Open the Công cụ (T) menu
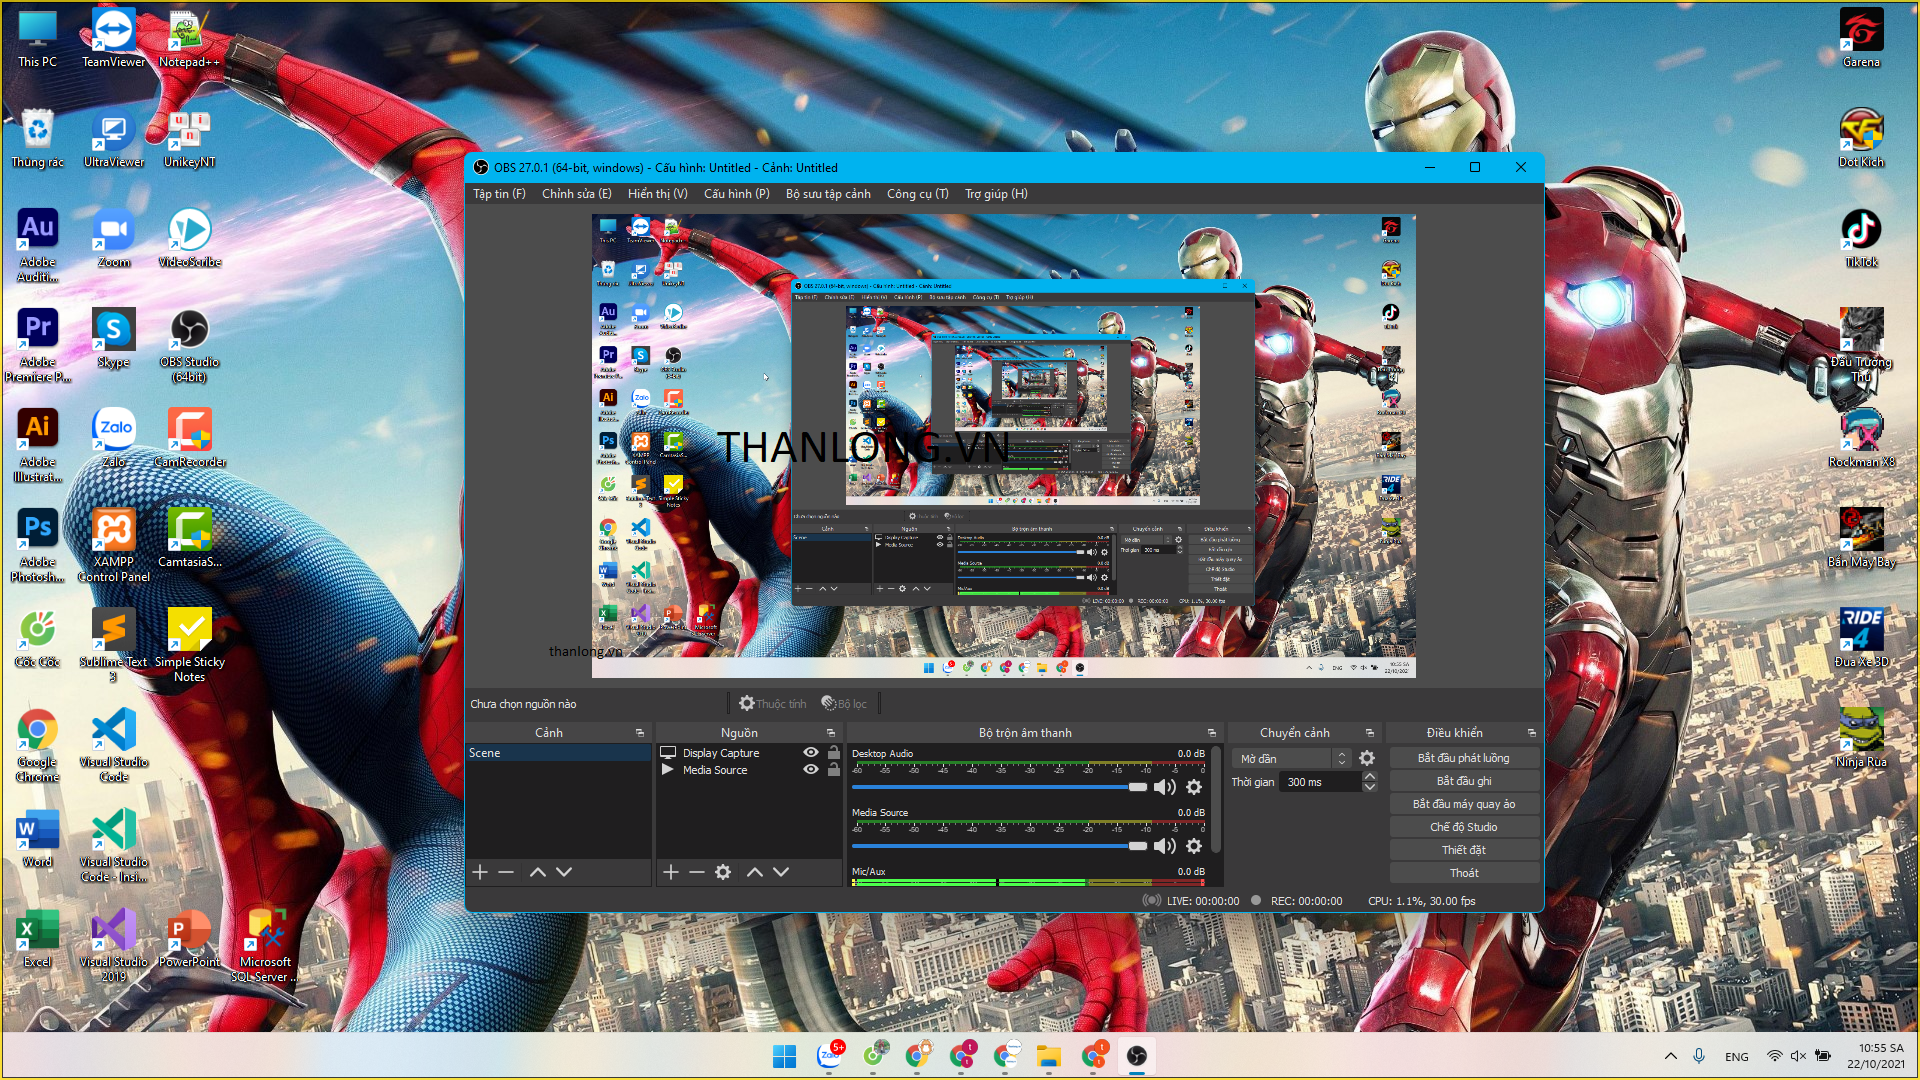Viewport: 1920px width, 1080px height. point(917,194)
